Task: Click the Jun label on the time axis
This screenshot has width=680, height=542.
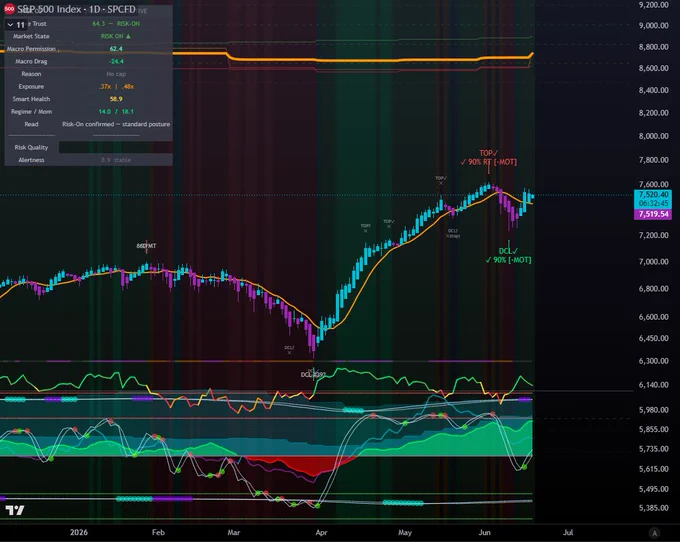Action: tap(484, 532)
